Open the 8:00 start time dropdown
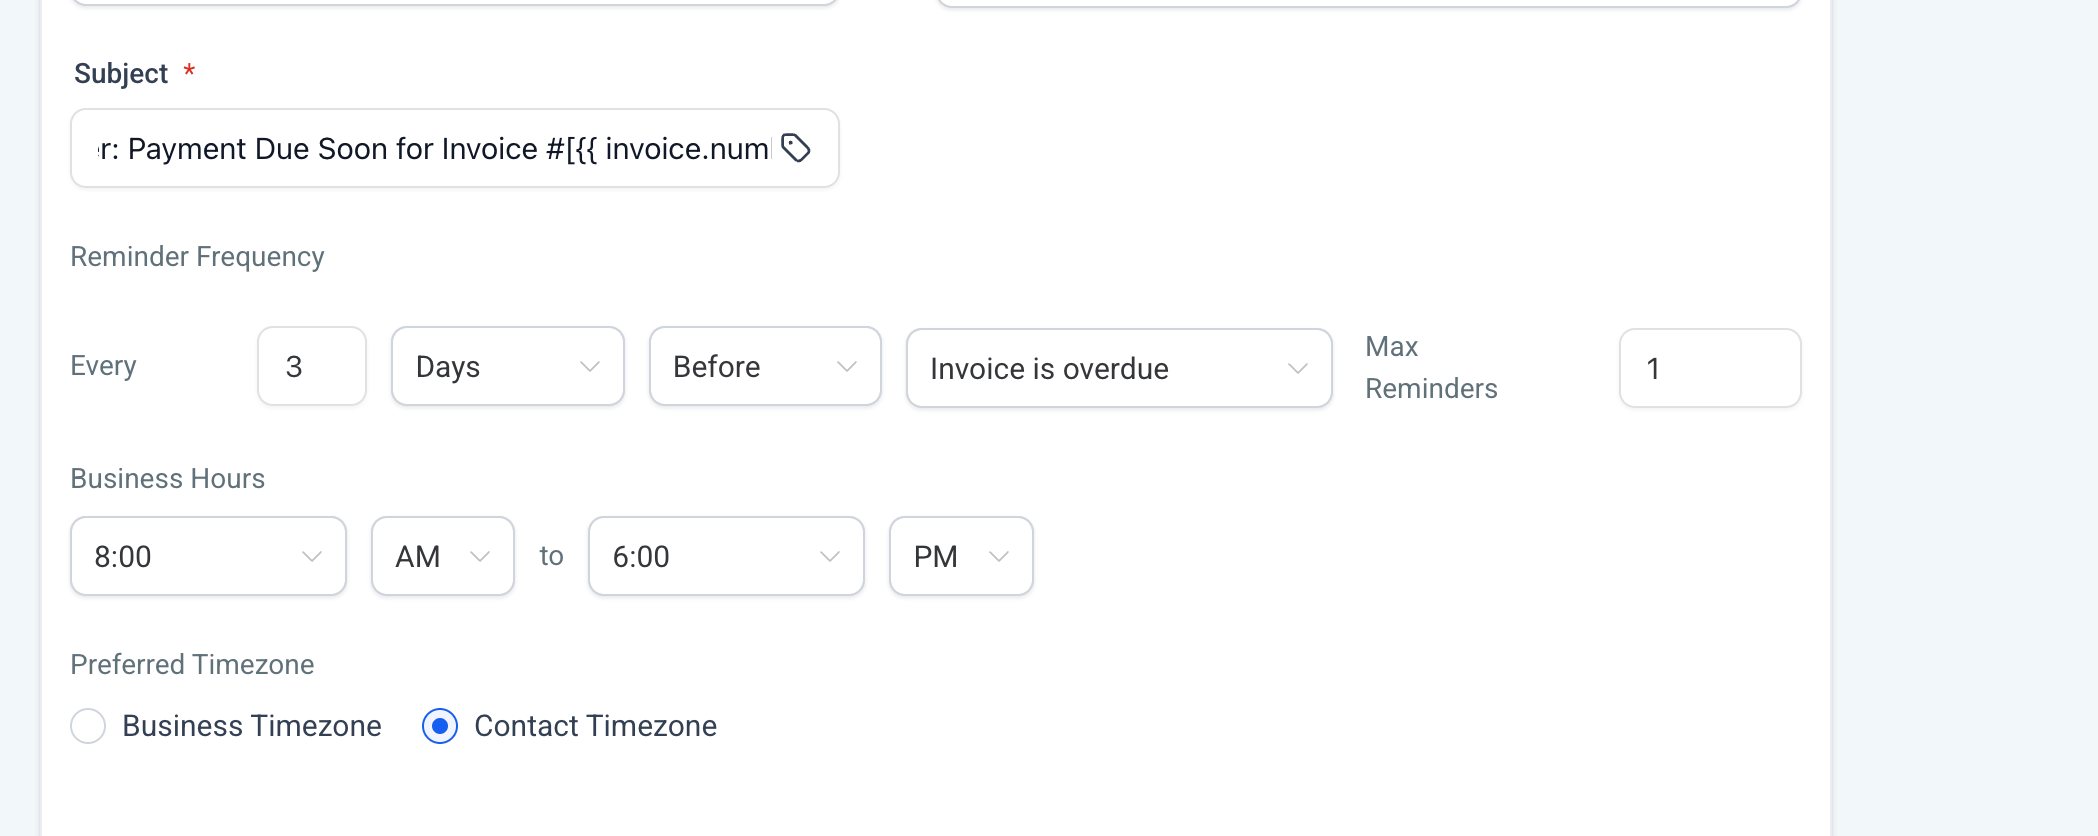 click(x=208, y=557)
